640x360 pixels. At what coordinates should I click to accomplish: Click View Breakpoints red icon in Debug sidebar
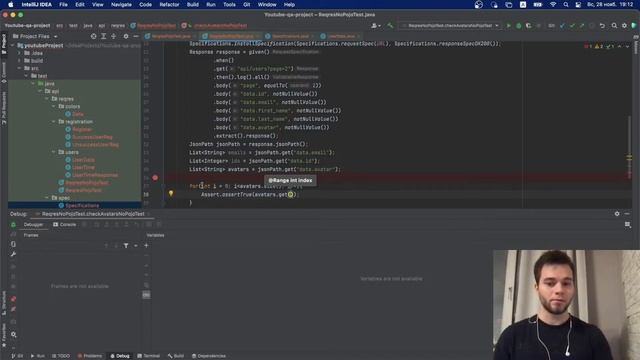coord(13,299)
